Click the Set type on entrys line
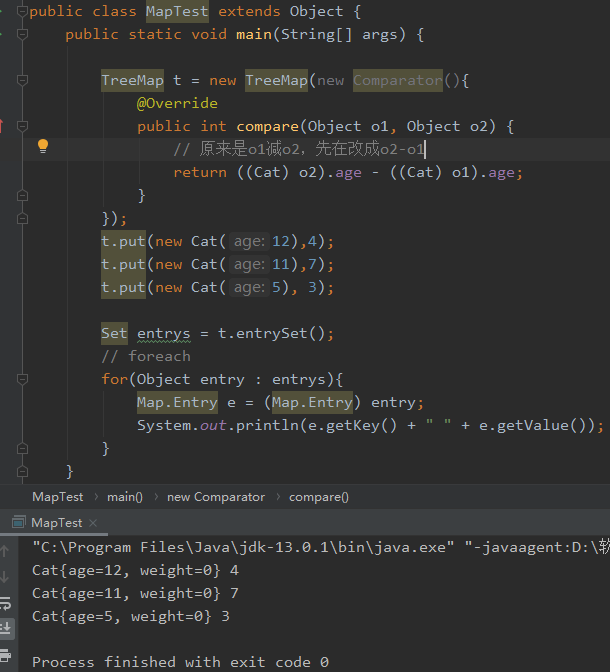This screenshot has width=610, height=672. pos(114,333)
